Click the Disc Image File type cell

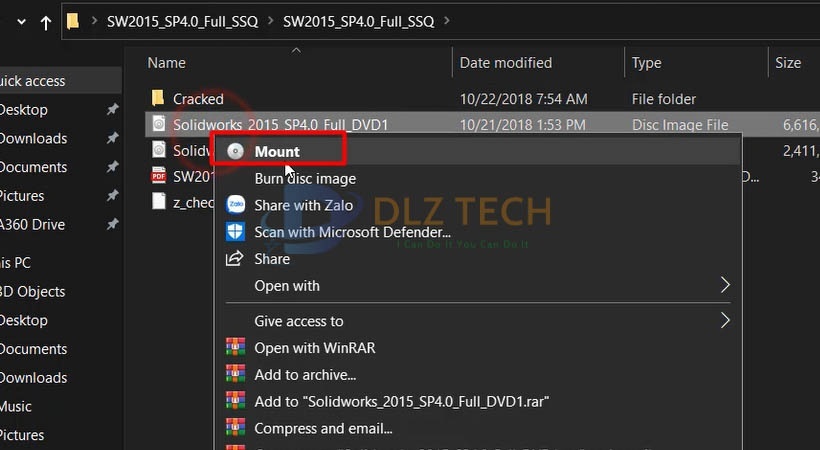click(680, 125)
